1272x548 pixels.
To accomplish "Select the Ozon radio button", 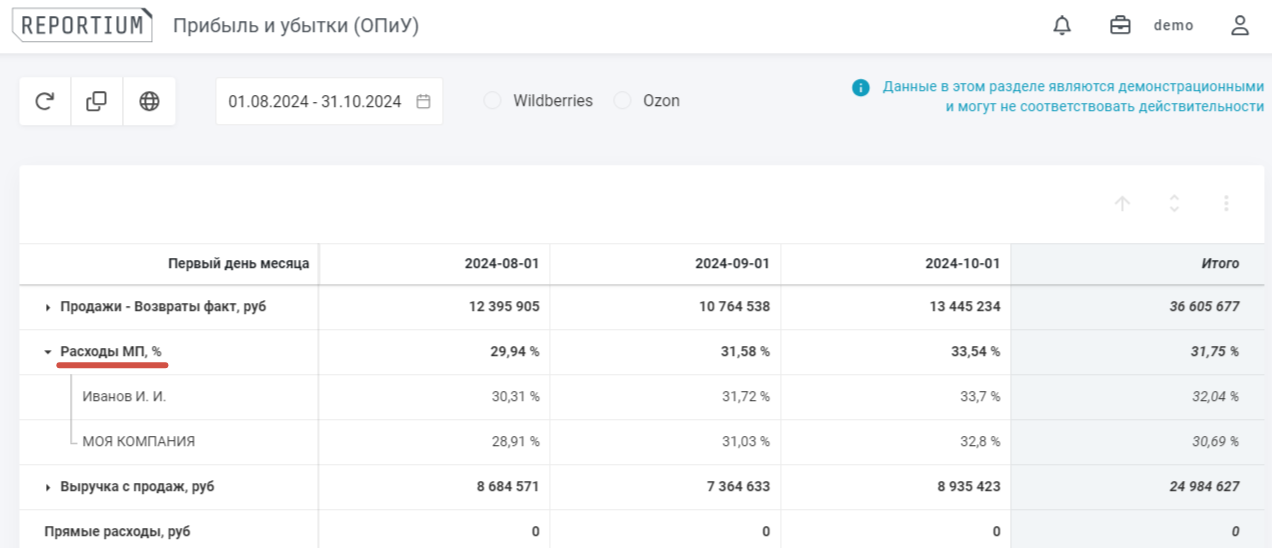I will pos(622,101).
